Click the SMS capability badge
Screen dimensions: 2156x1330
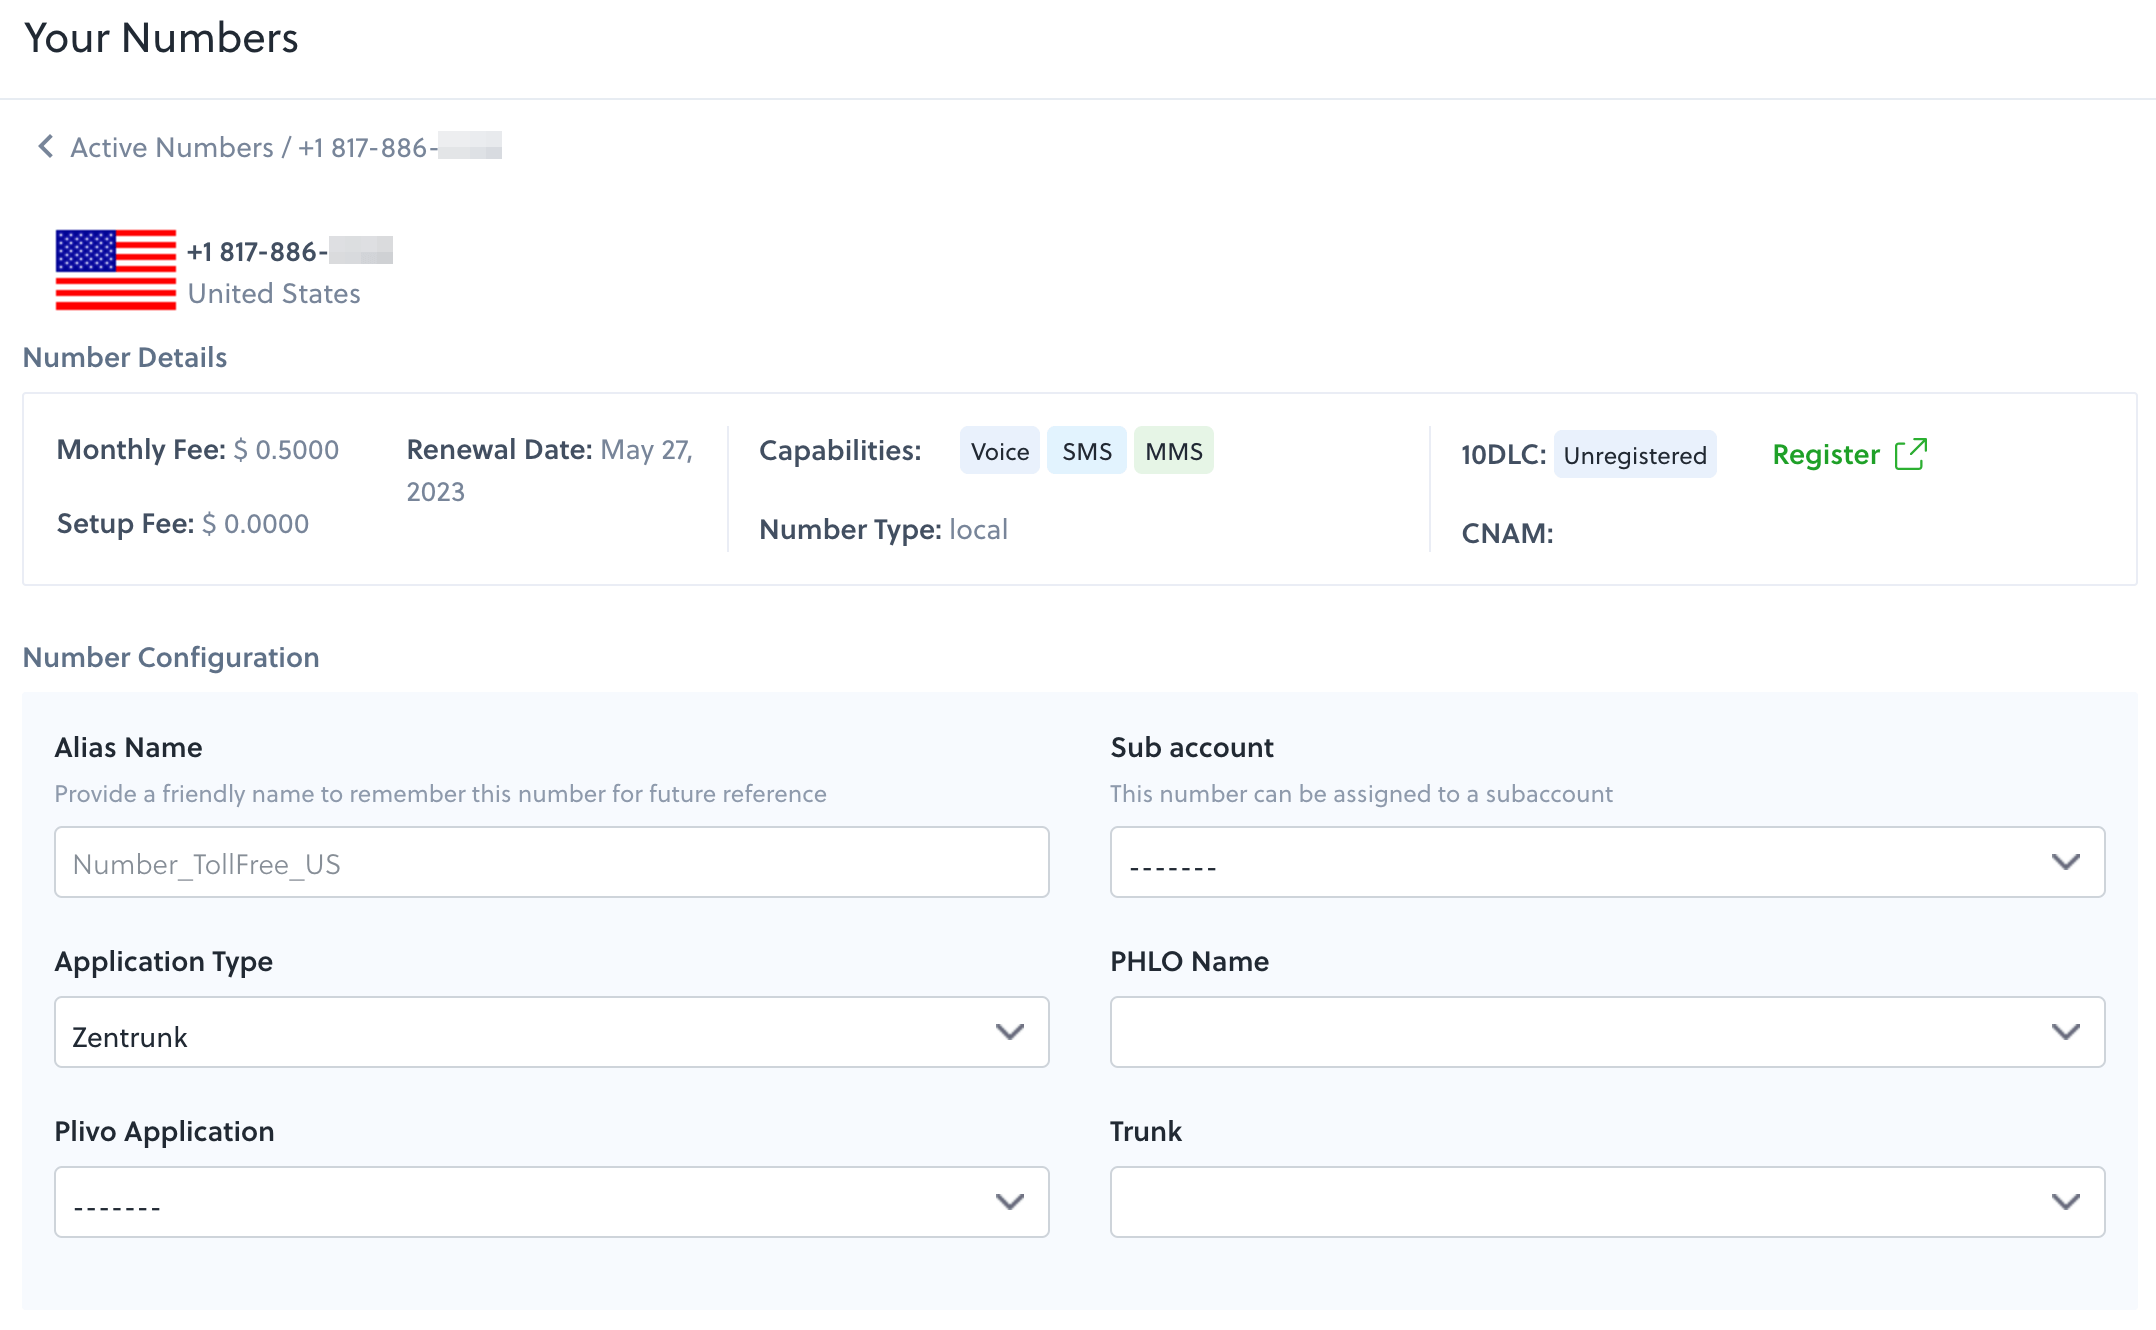(1086, 451)
